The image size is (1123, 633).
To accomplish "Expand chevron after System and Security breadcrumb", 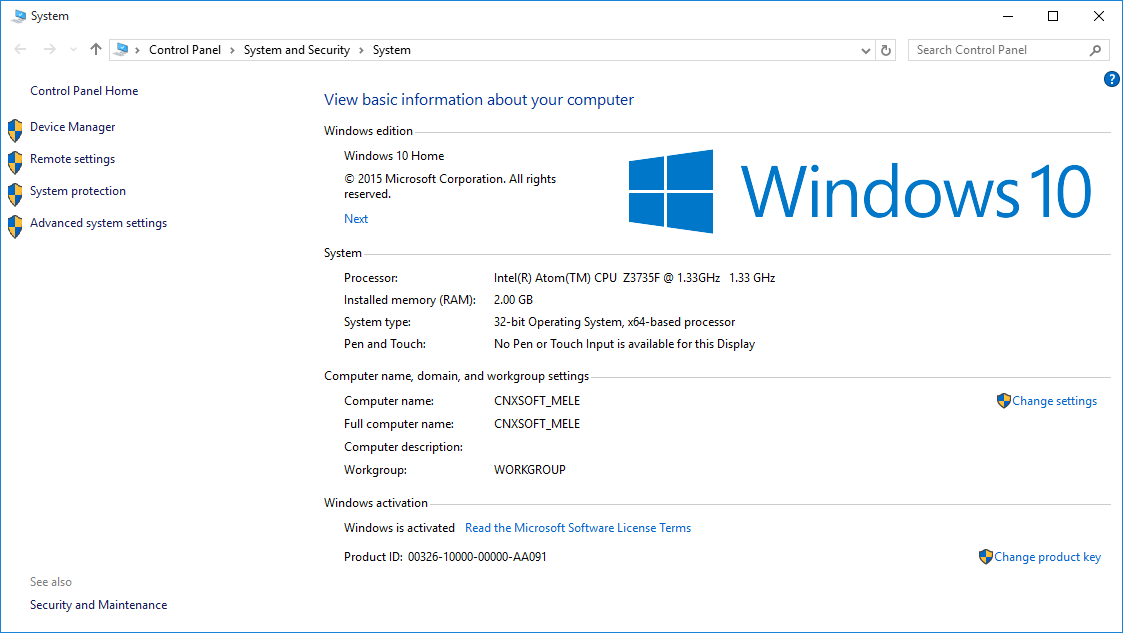I will pyautogui.click(x=361, y=50).
